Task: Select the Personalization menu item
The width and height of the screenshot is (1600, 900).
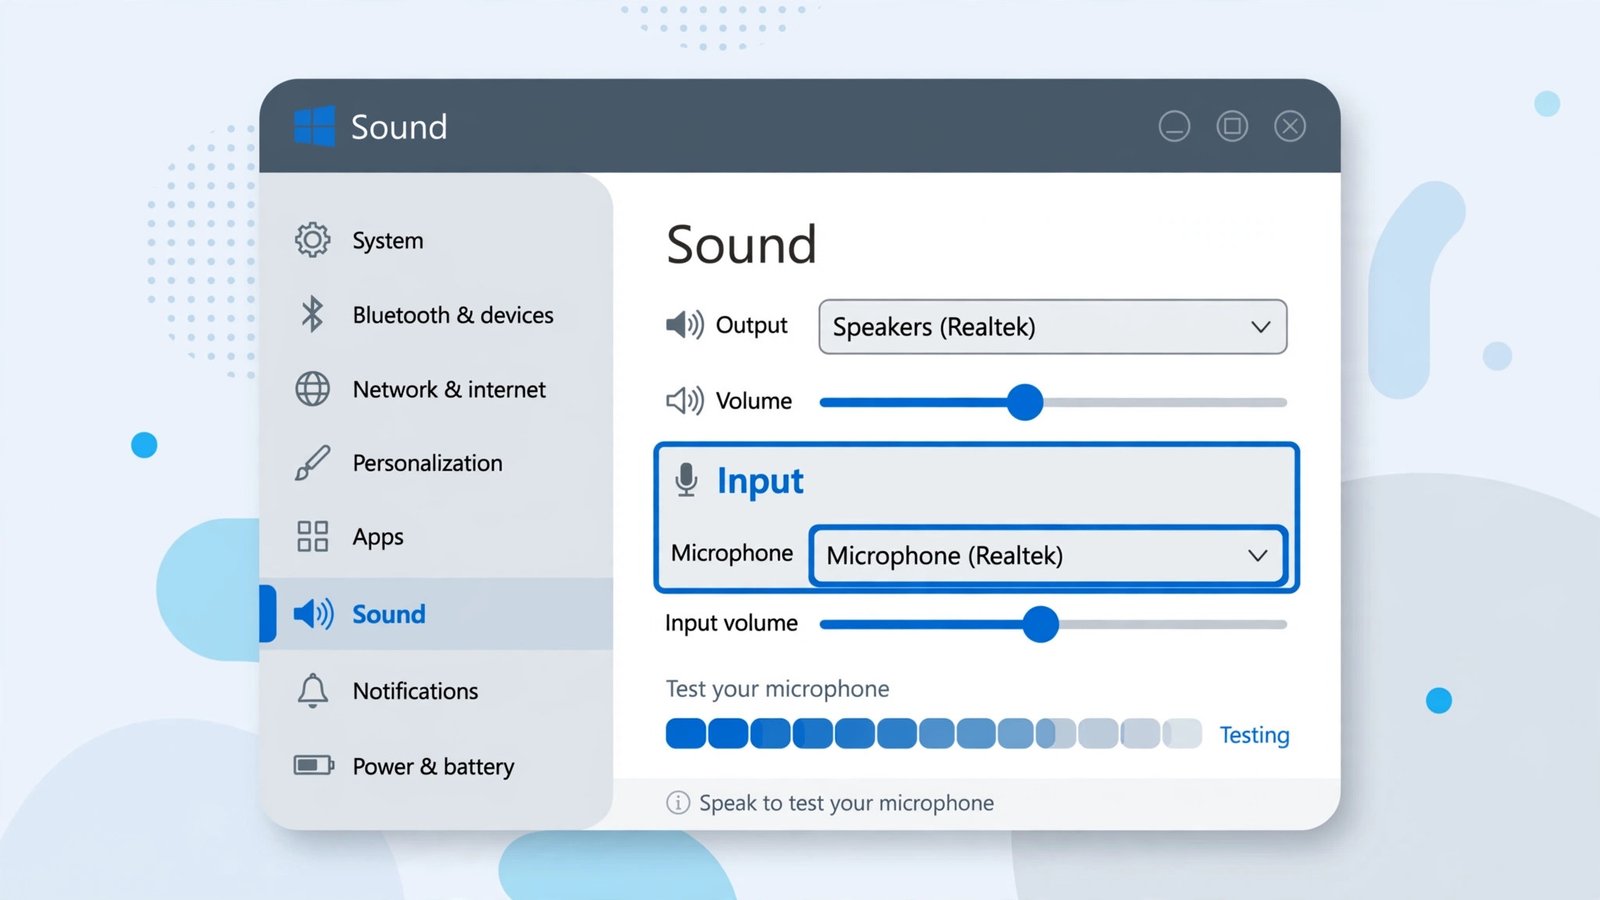Action: pyautogui.click(x=436, y=463)
